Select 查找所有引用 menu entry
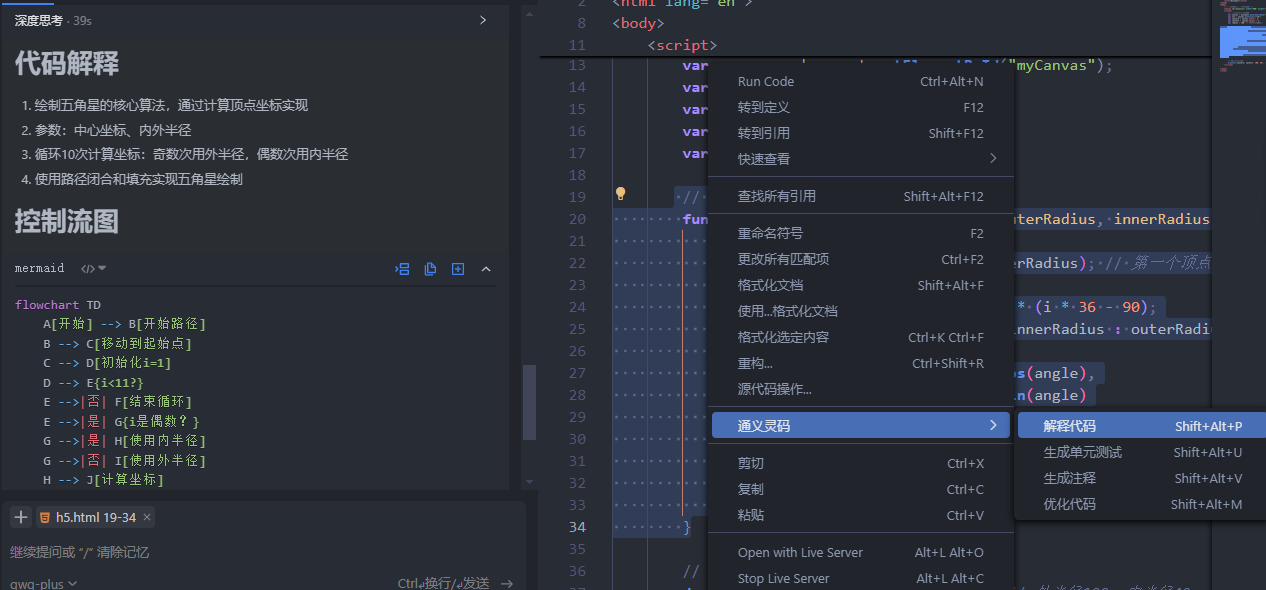 pyautogui.click(x=861, y=196)
